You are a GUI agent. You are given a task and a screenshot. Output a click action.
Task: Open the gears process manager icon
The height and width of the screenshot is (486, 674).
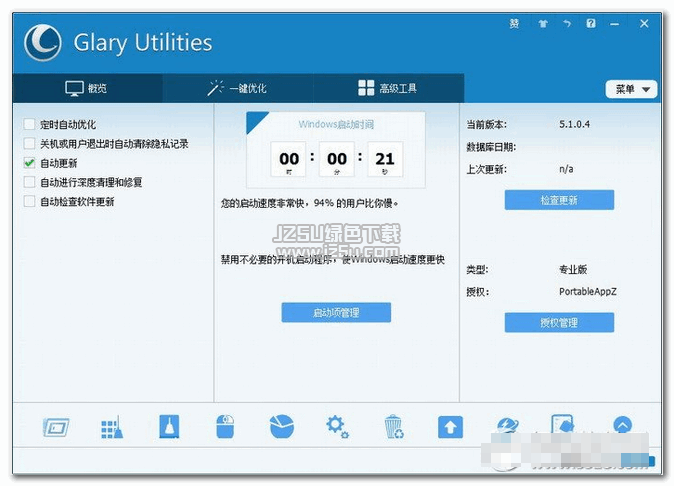(337, 427)
